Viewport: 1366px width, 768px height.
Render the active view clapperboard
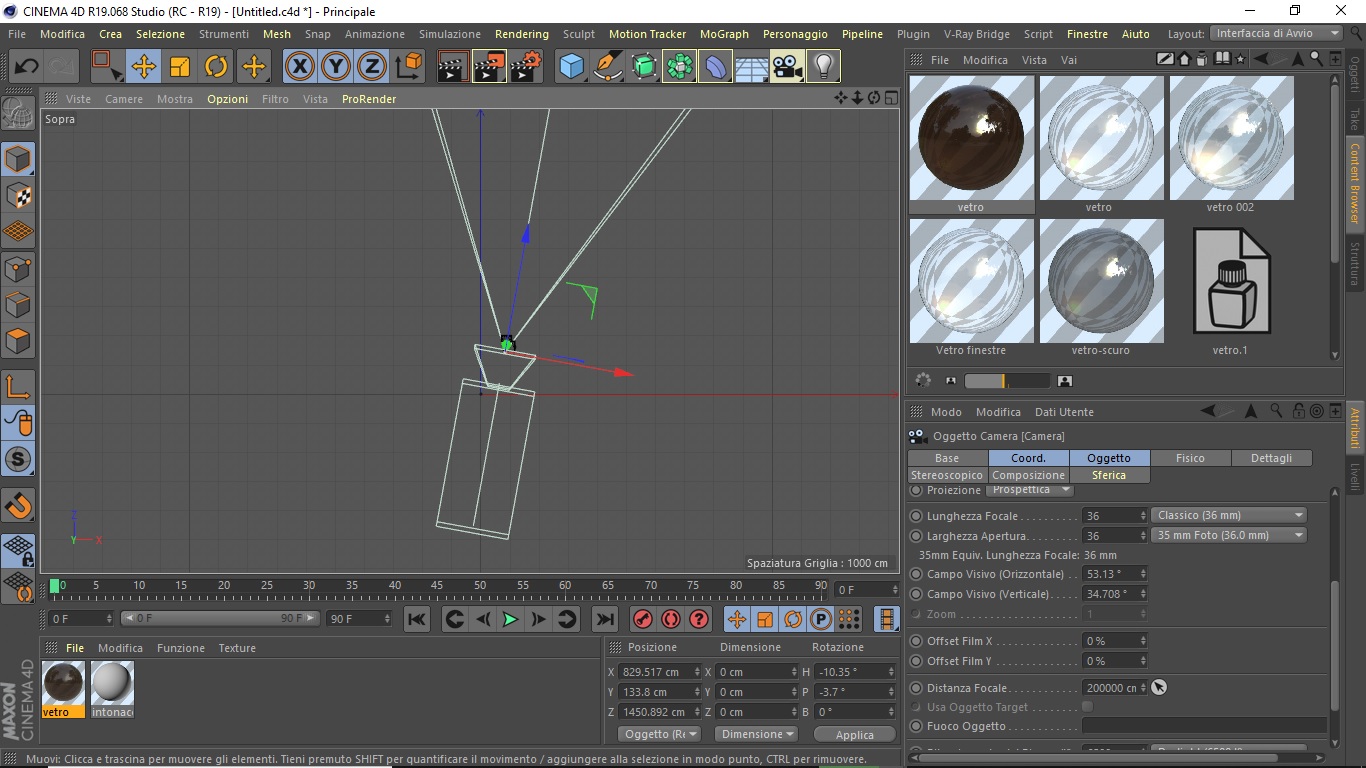tap(453, 67)
